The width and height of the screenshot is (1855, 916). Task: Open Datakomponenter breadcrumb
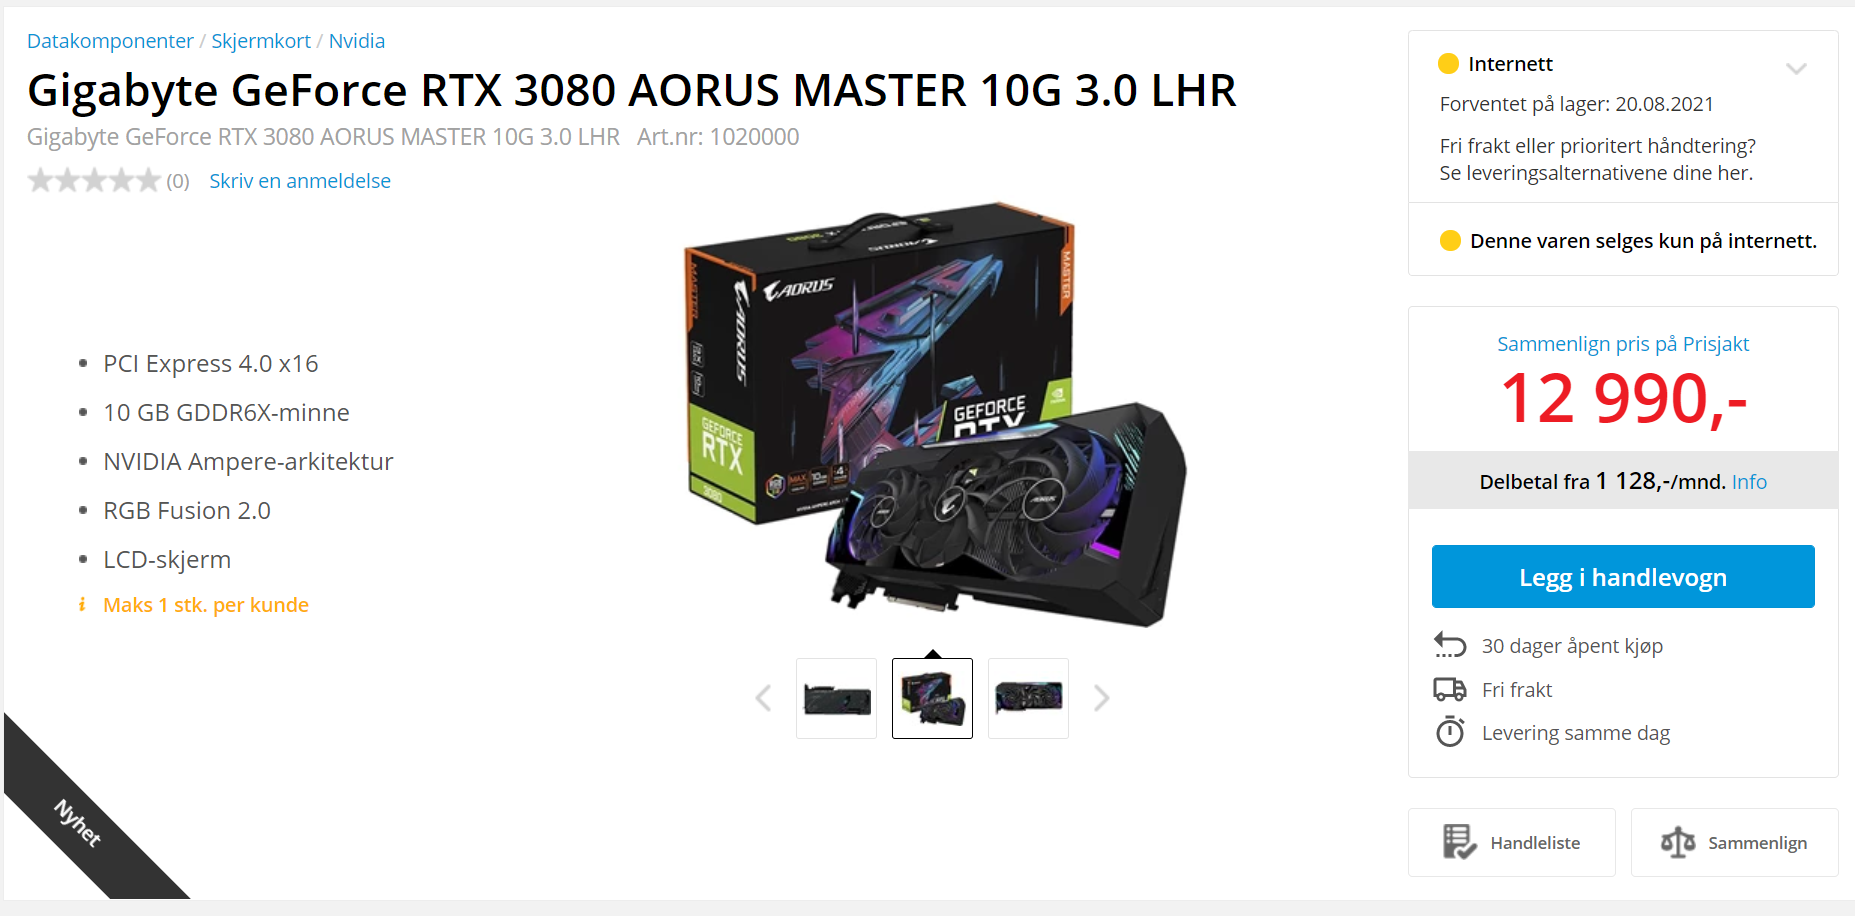(110, 41)
